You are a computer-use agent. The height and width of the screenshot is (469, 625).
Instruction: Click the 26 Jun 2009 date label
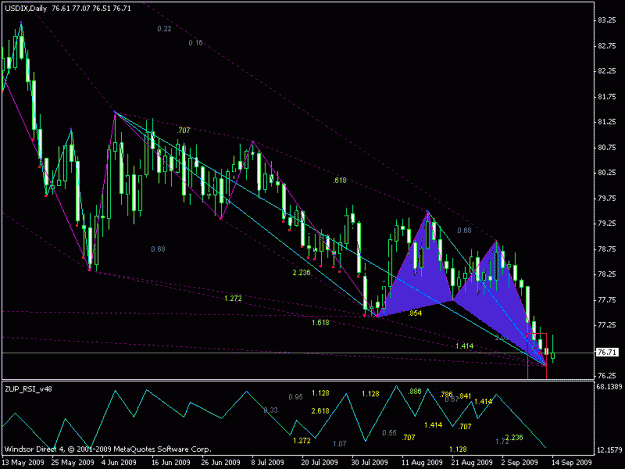click(x=220, y=462)
